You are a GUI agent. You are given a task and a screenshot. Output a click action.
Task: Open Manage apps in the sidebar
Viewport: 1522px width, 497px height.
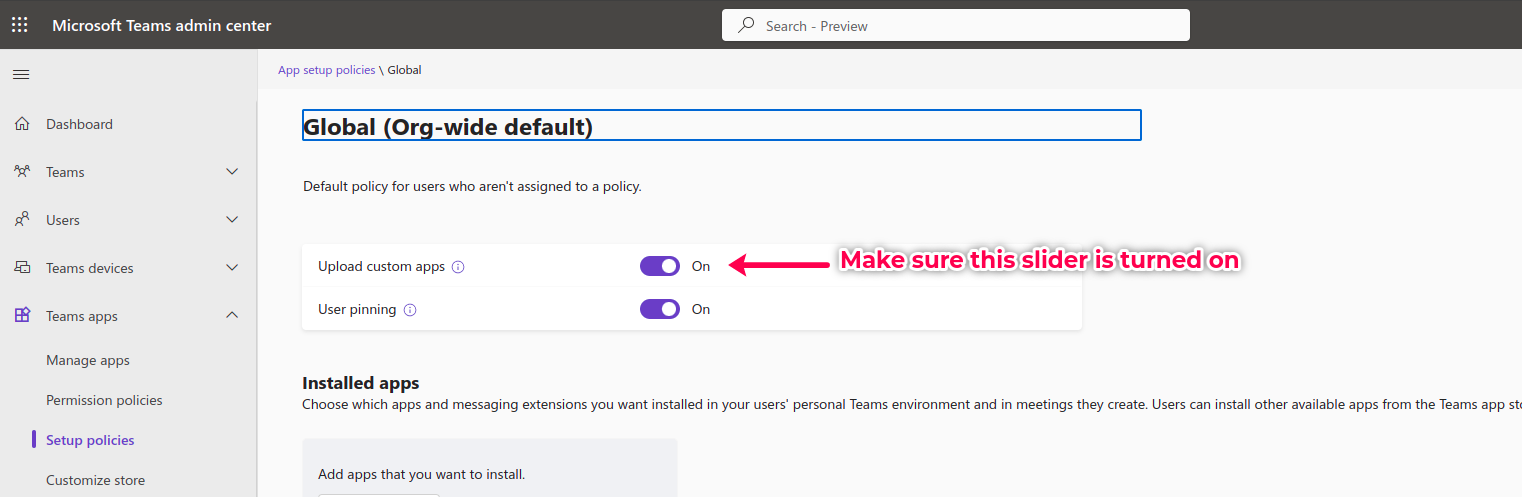88,360
